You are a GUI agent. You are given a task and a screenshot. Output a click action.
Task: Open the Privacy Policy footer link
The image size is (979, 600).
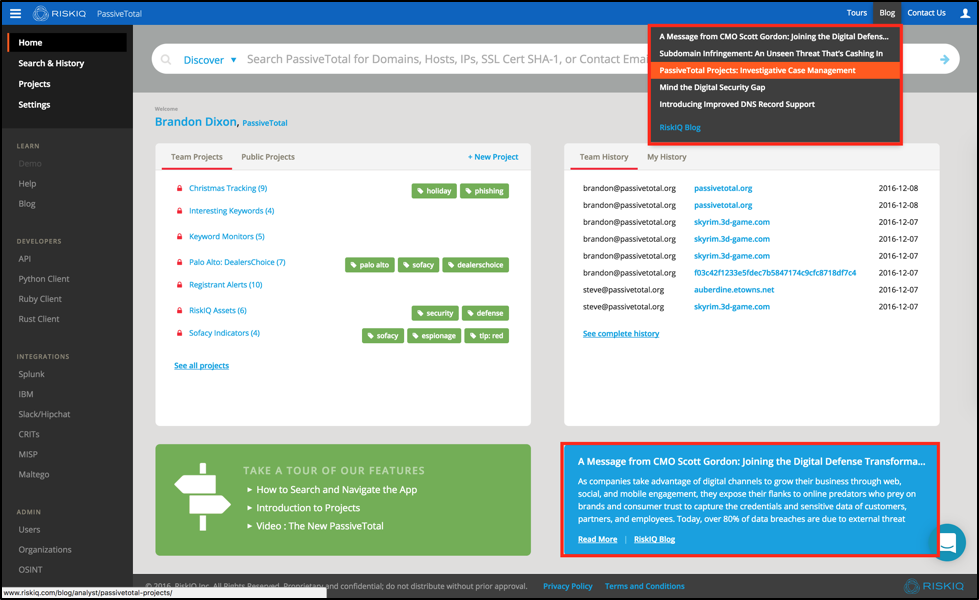[568, 586]
